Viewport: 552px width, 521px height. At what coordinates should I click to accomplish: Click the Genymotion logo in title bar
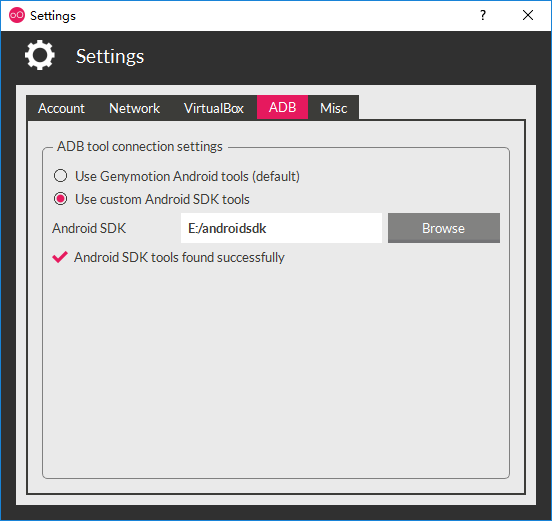17,15
